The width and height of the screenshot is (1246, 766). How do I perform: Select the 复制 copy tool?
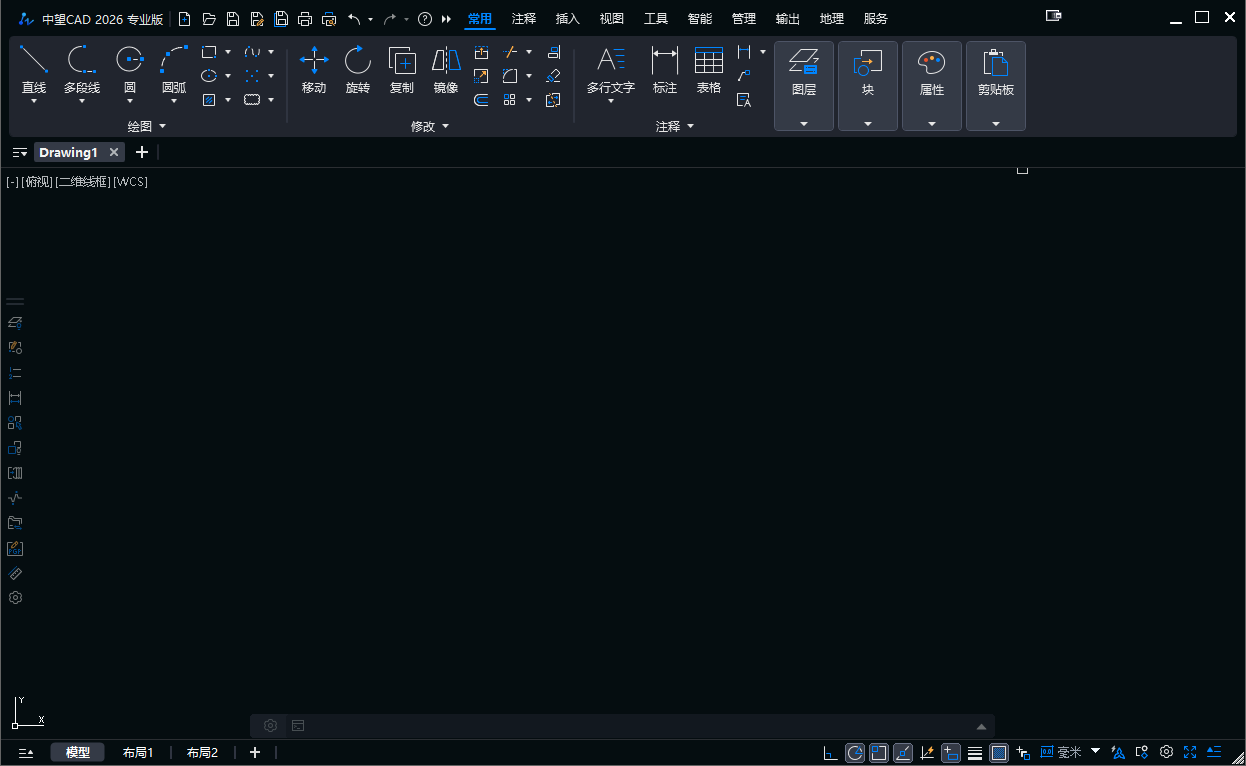click(x=402, y=72)
